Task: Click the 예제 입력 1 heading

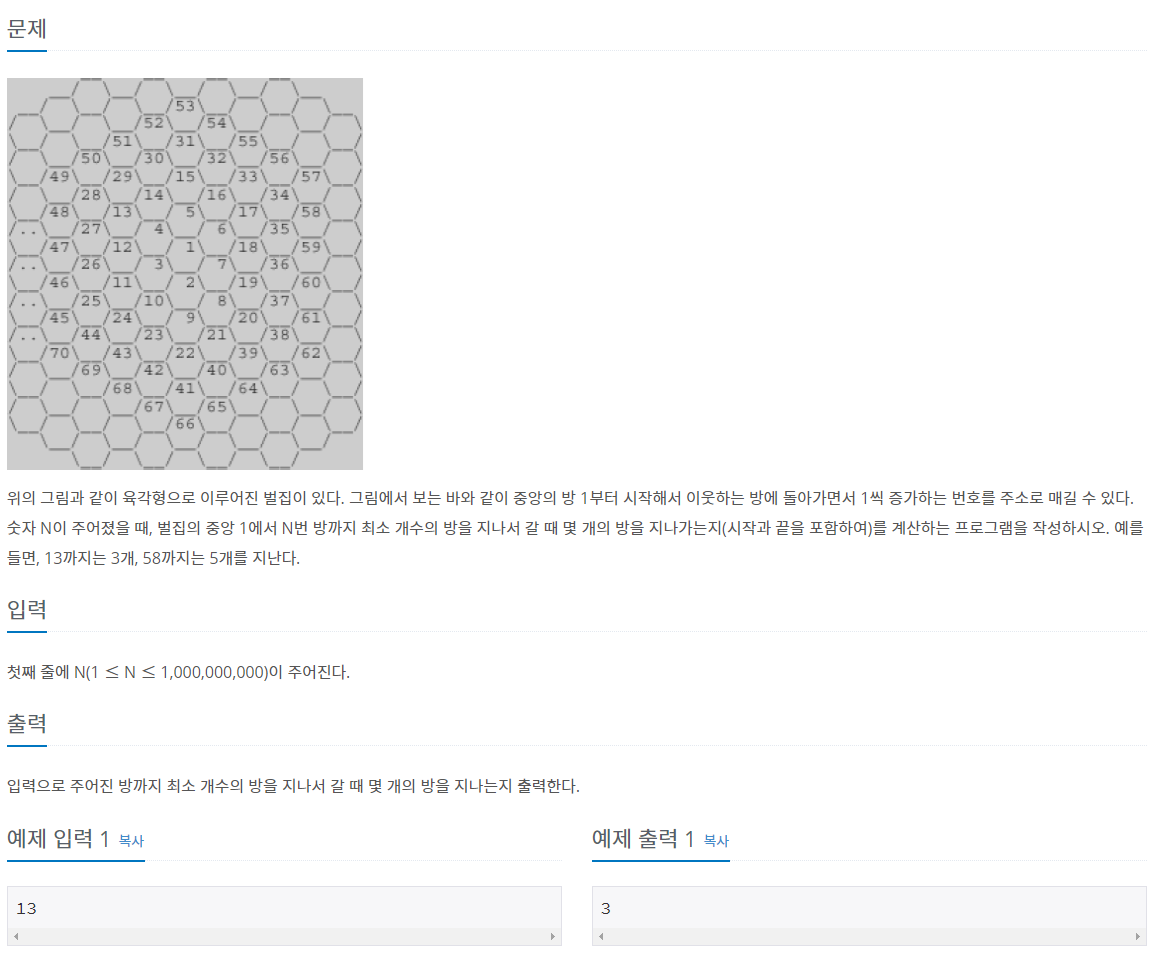Action: [x=58, y=838]
